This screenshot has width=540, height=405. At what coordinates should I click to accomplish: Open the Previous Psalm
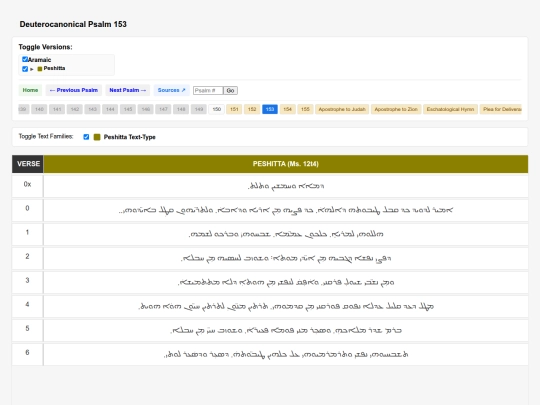pyautogui.click(x=74, y=90)
